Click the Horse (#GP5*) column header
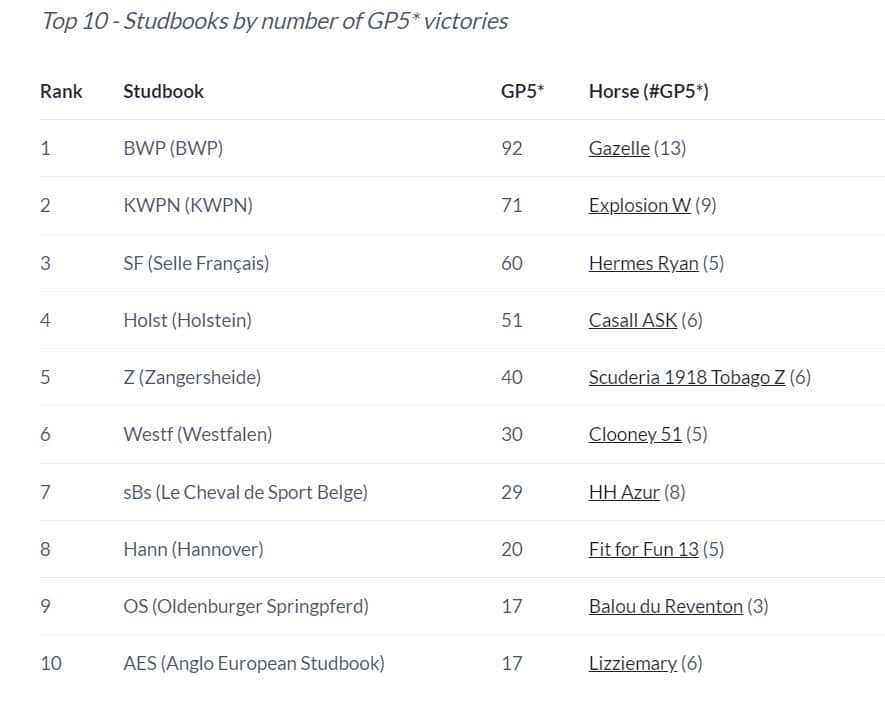The height and width of the screenshot is (709, 885). point(648,91)
